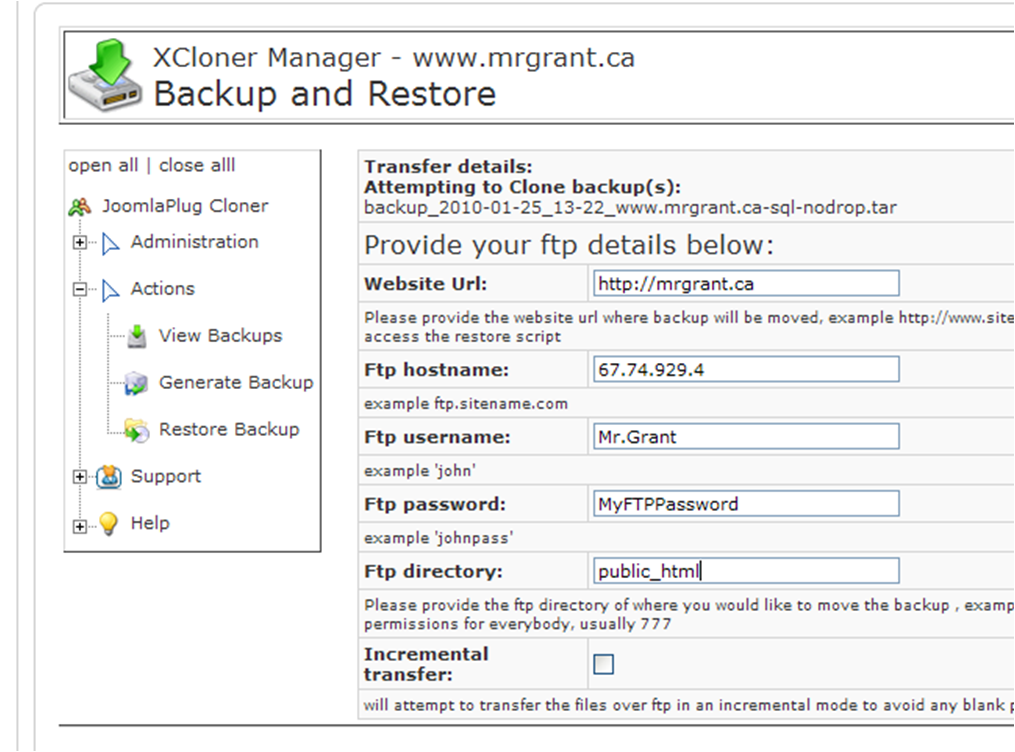Select Restore Backup in the tree
Image resolution: width=1015 pixels, height=752 pixels.
click(229, 430)
